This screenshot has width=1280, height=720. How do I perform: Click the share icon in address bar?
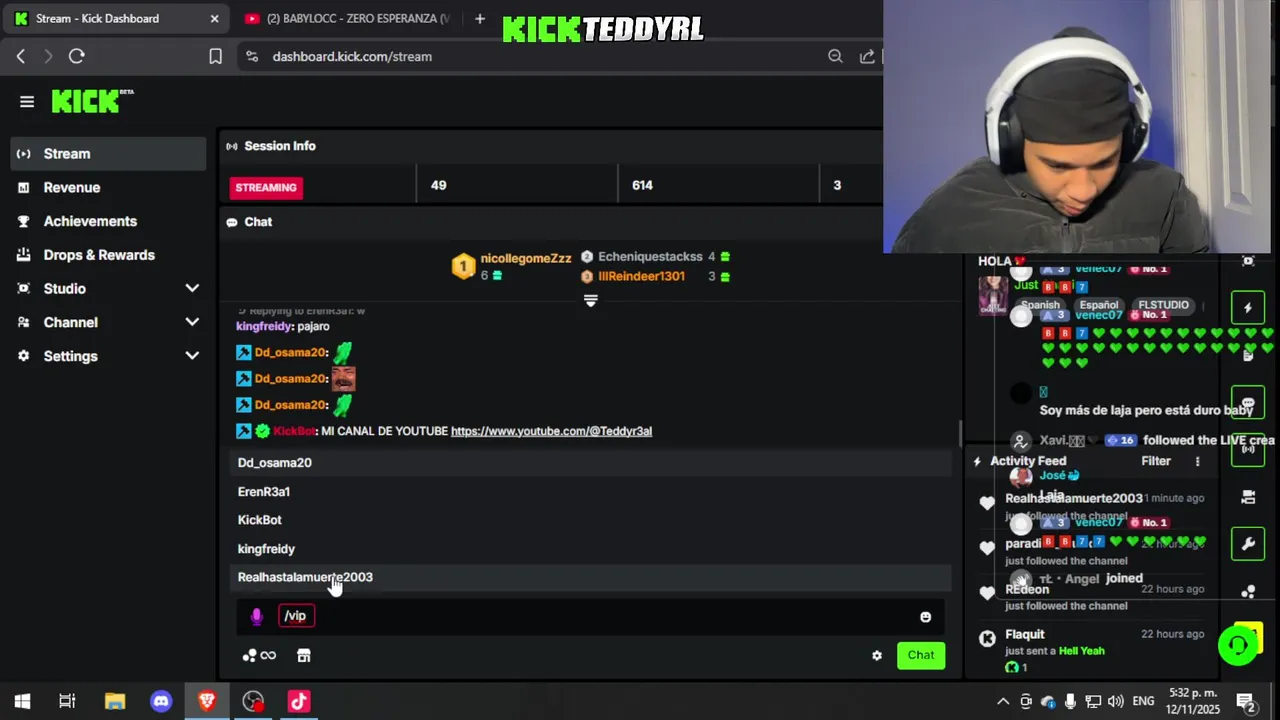tap(867, 56)
